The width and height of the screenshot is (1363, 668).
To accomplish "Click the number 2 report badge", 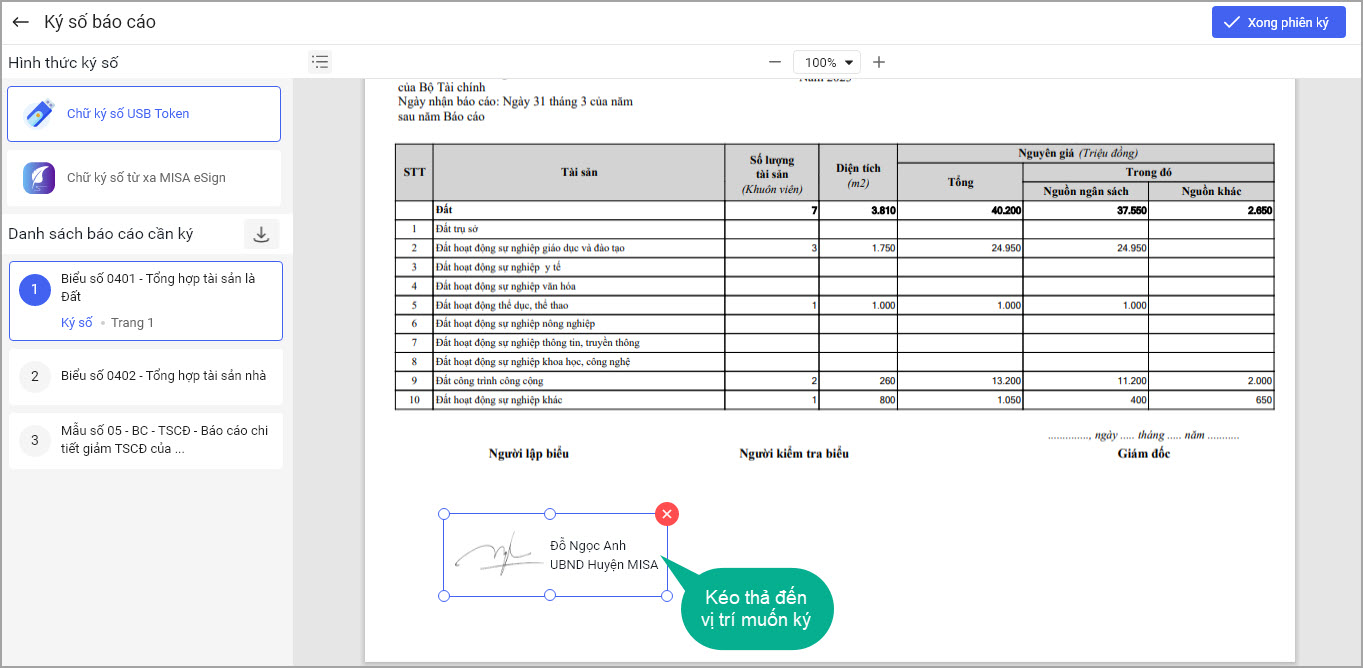I will coord(35,376).
